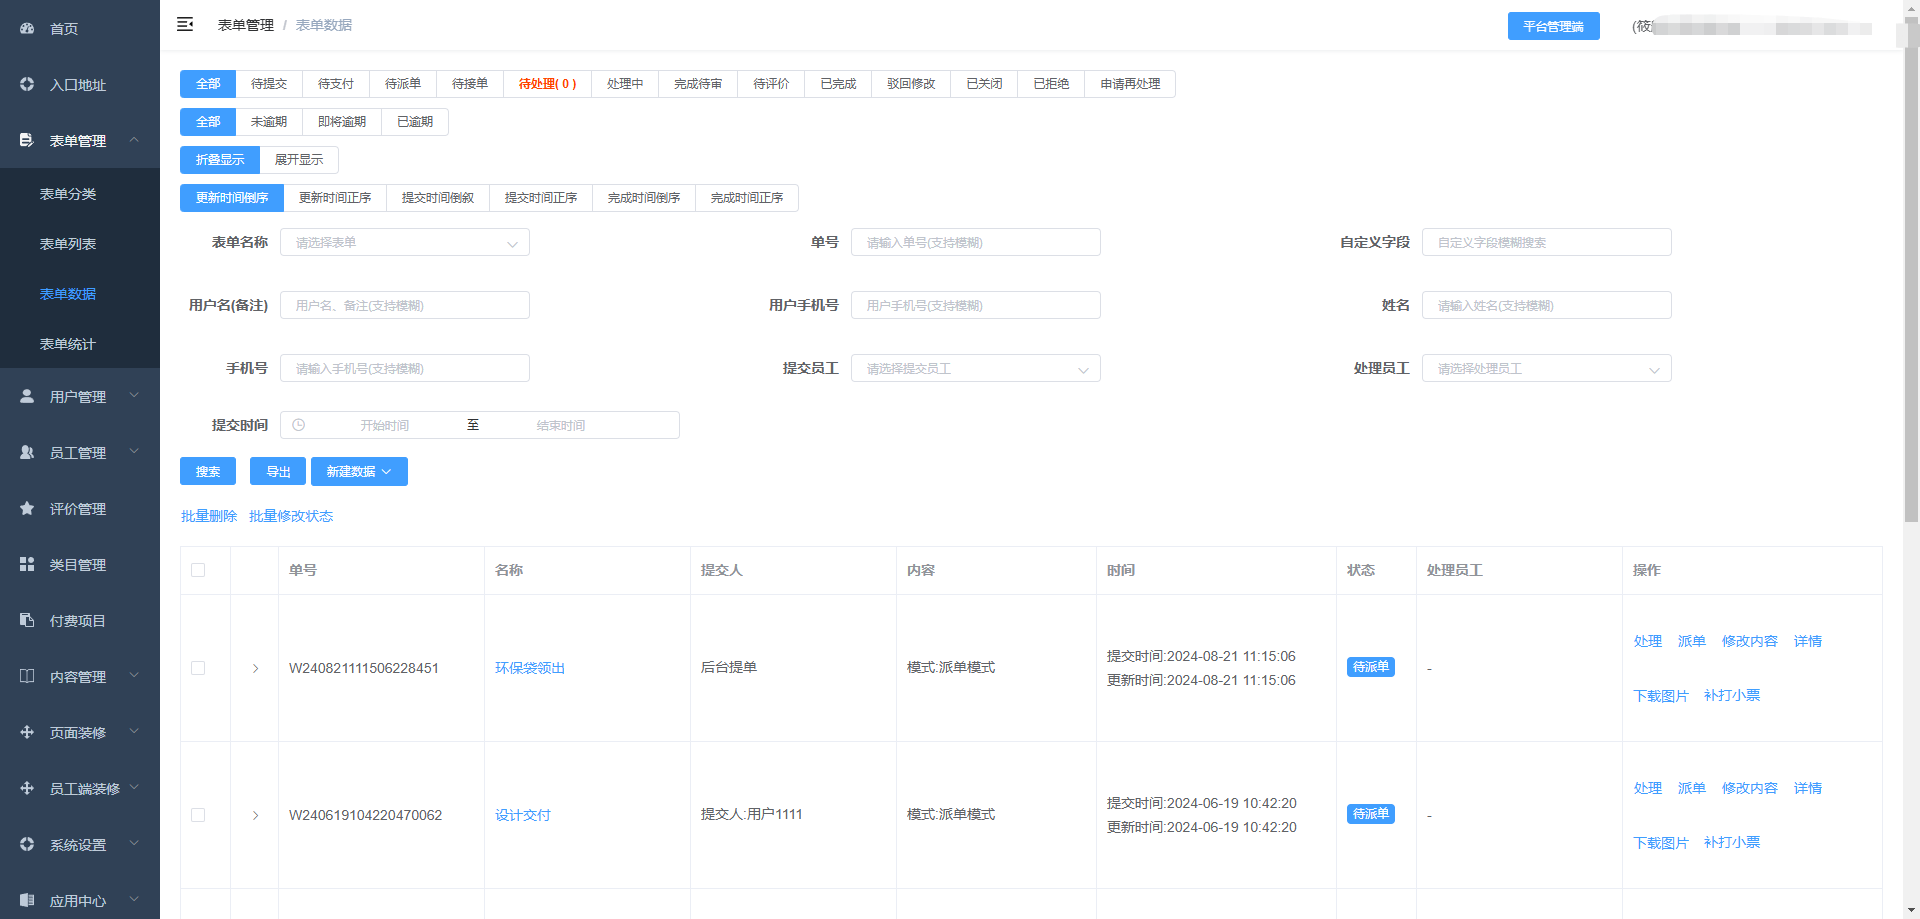This screenshot has height=919, width=1920.
Task: Click the 搜索 button
Action: pyautogui.click(x=208, y=472)
